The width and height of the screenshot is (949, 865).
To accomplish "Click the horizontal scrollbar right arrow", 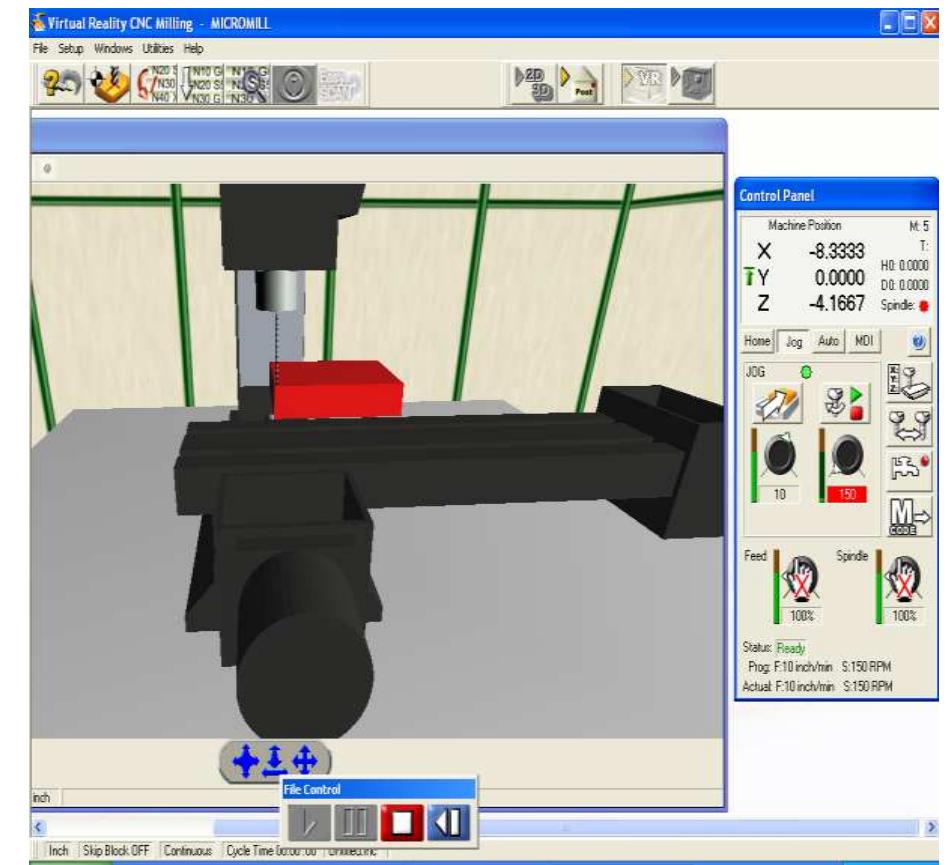I will point(931,827).
